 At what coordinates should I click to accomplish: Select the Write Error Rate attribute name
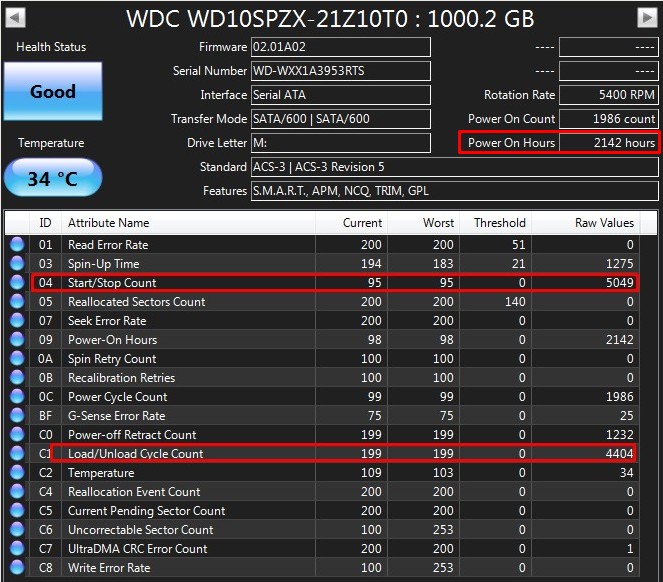109,568
